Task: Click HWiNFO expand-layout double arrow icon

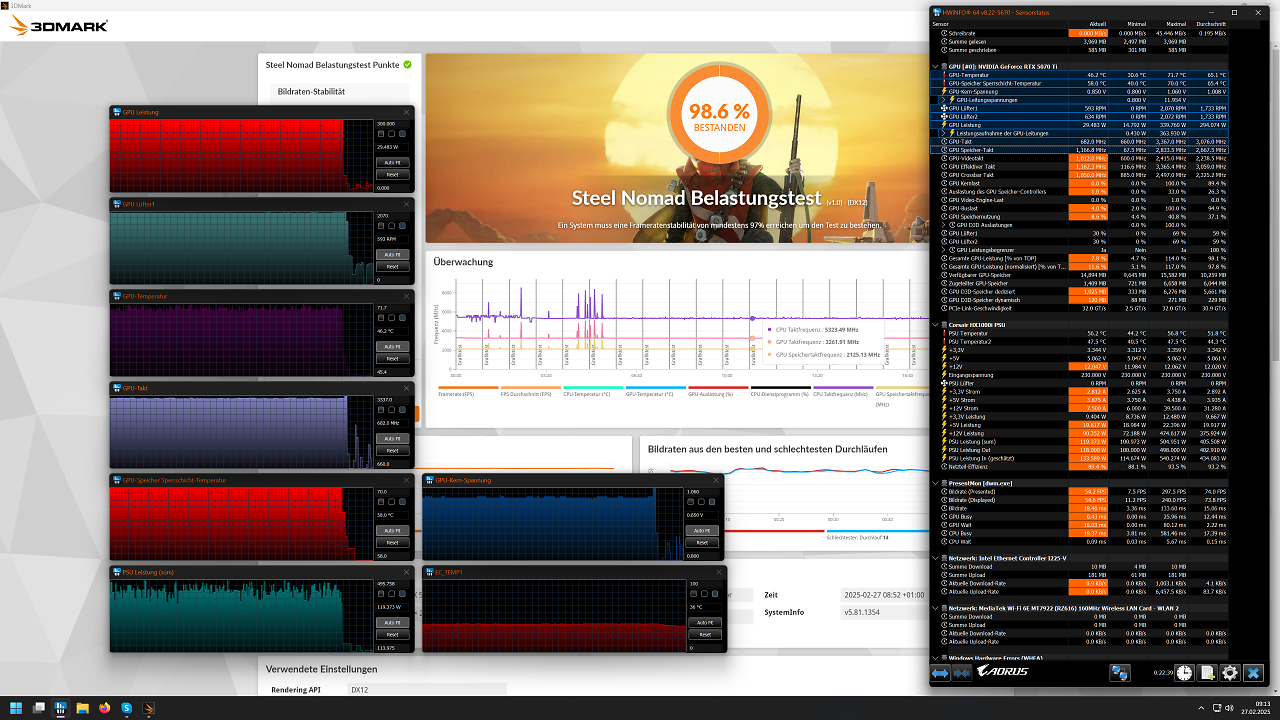Action: pyautogui.click(x=940, y=674)
